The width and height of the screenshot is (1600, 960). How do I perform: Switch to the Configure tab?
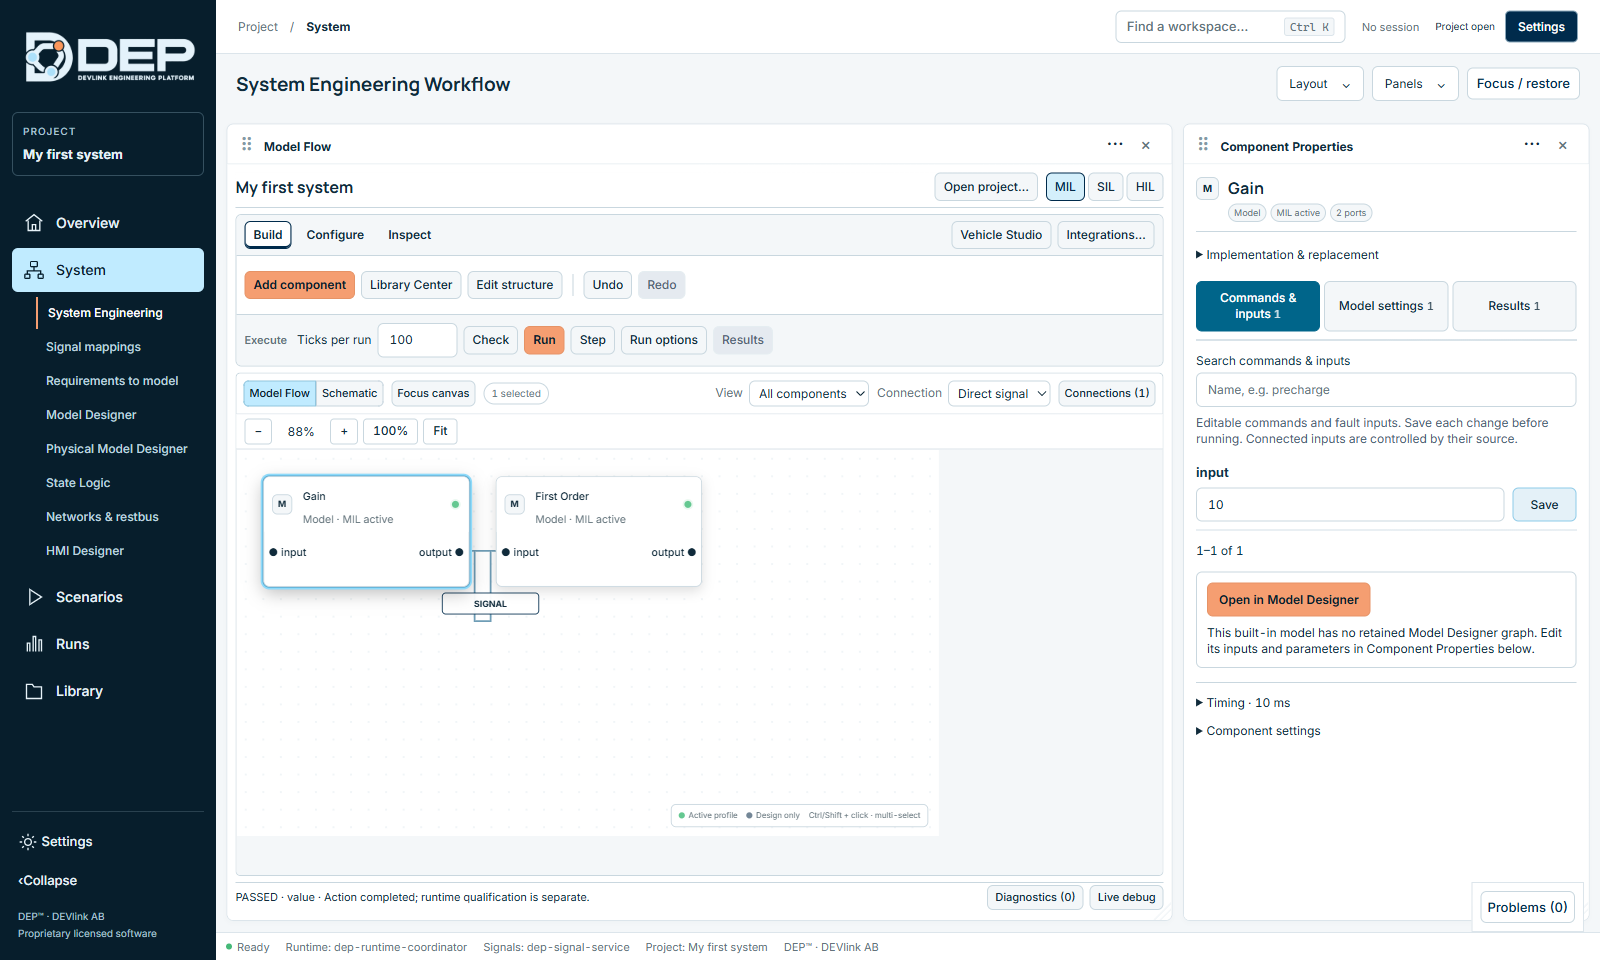pyautogui.click(x=335, y=235)
